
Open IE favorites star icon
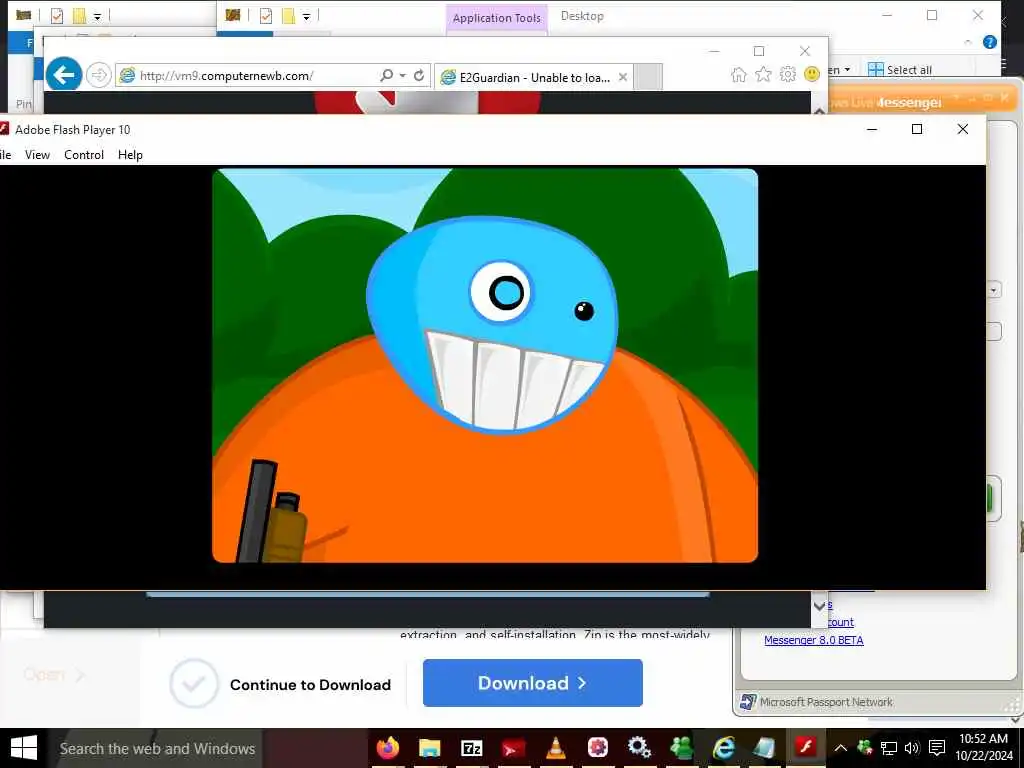pos(763,74)
